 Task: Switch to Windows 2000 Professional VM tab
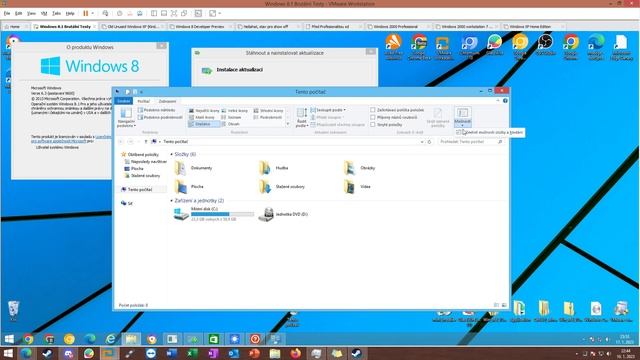point(395,27)
